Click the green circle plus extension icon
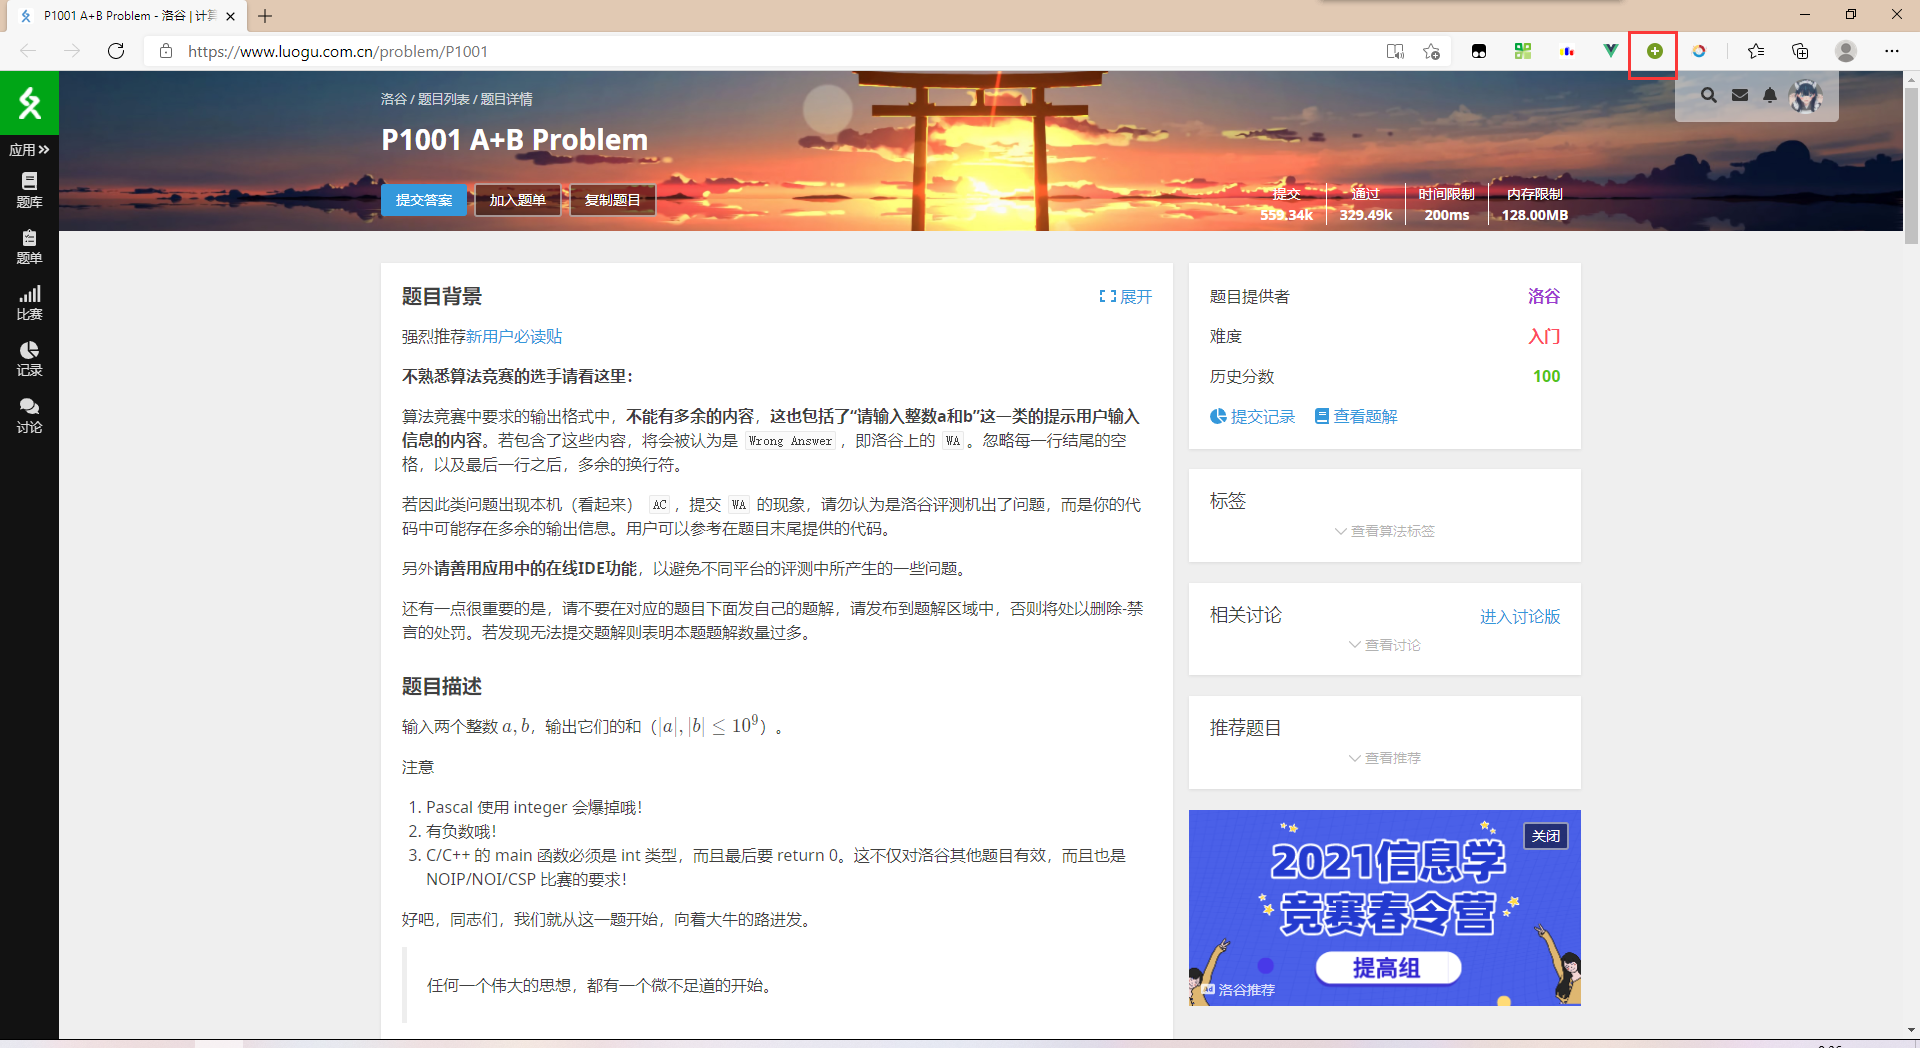The height and width of the screenshot is (1048, 1920). 1655,51
